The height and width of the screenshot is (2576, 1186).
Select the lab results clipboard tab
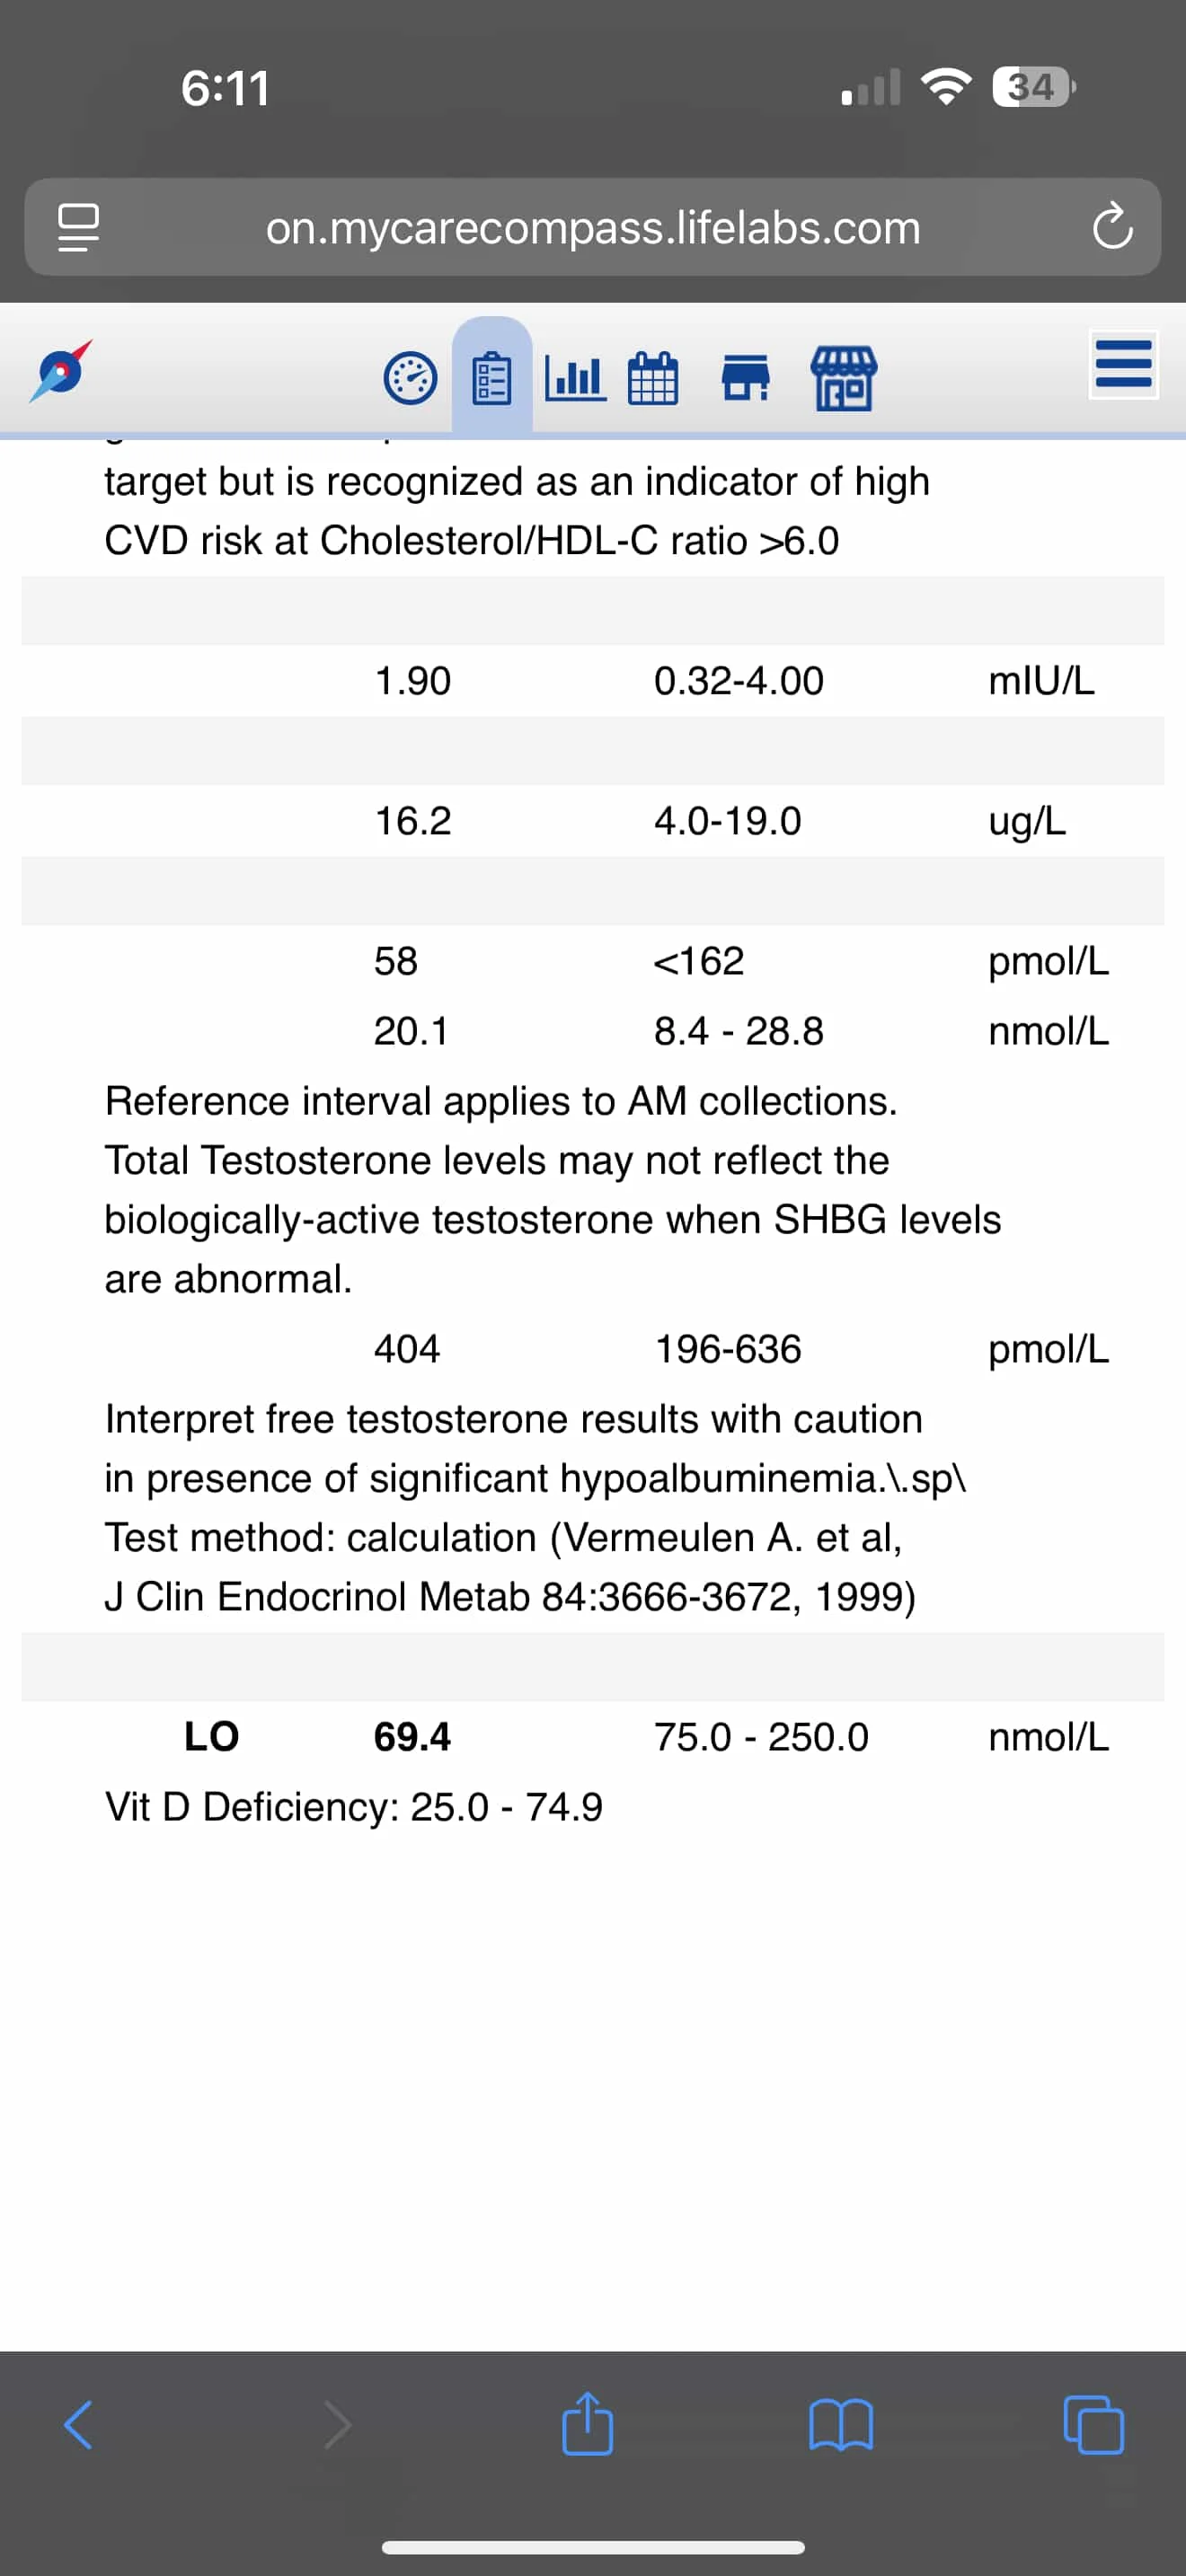[491, 376]
